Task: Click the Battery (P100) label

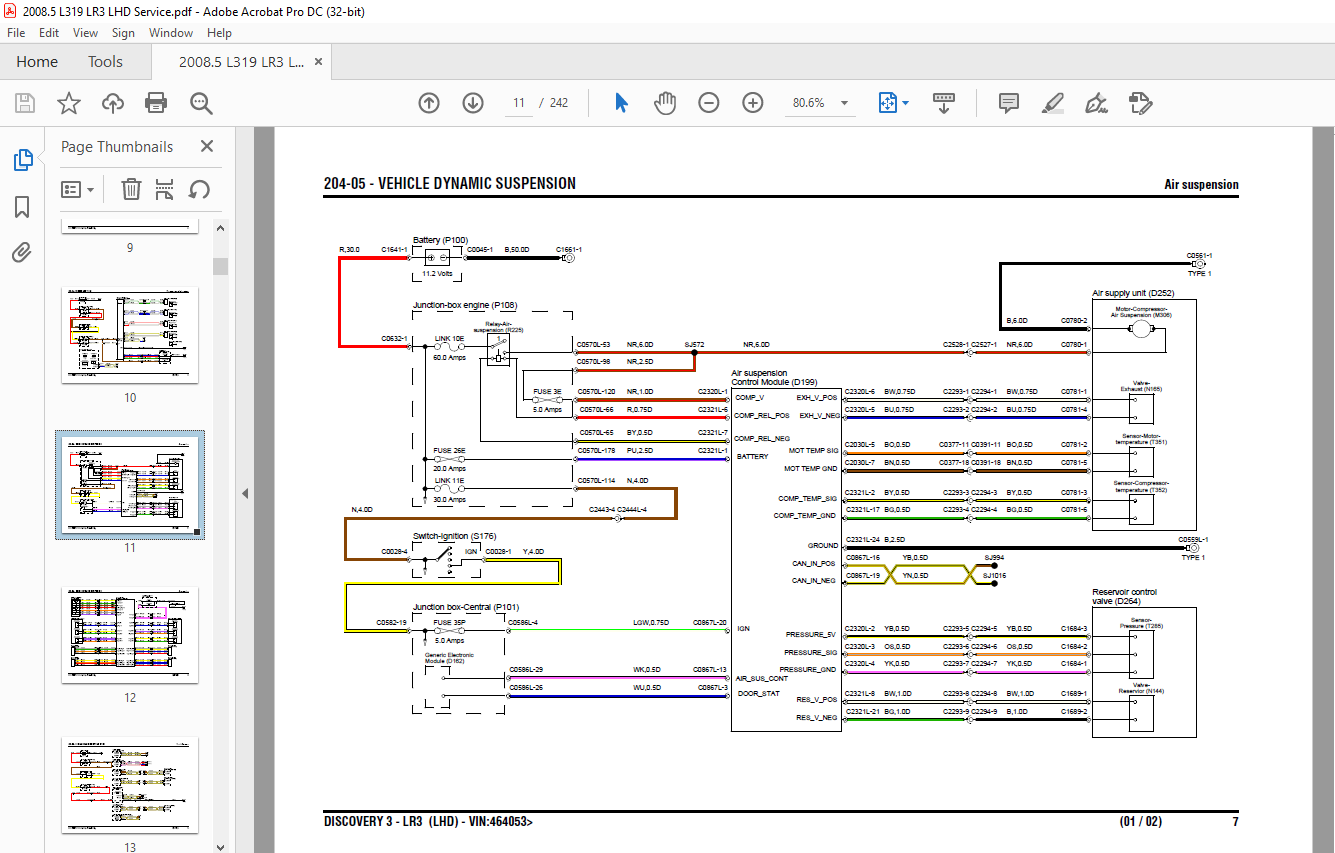Action: pos(440,240)
